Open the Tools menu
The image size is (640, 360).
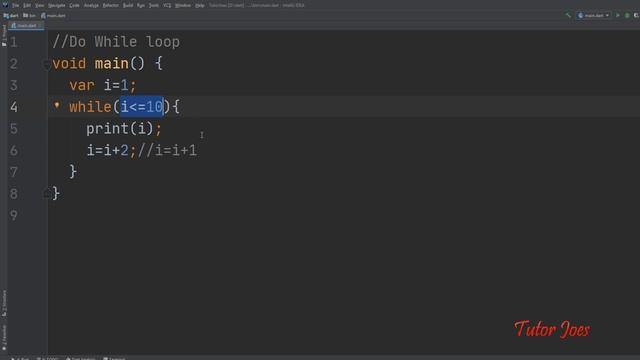pos(154,5)
